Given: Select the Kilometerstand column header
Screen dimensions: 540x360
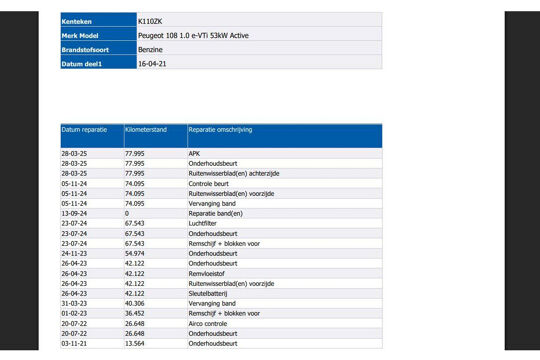Looking at the screenshot, I should point(155,136).
